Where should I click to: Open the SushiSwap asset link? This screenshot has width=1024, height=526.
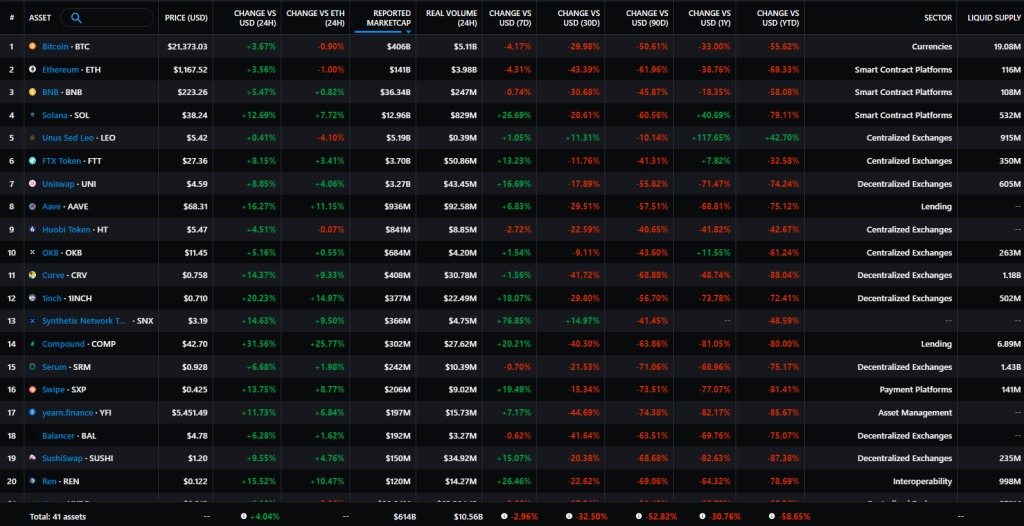(62, 458)
